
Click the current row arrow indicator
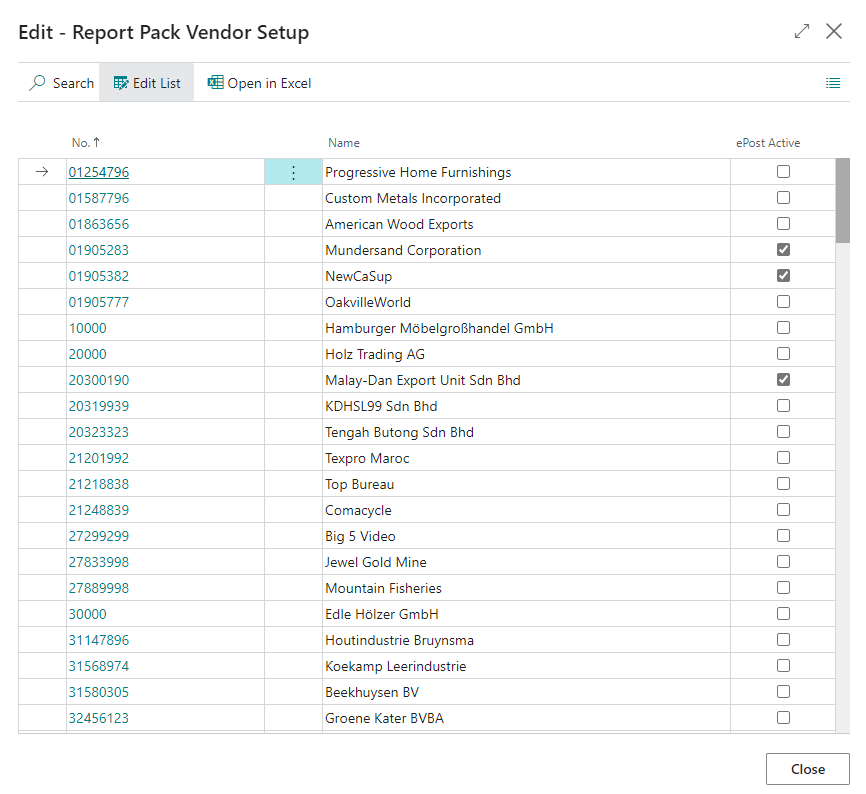41,171
